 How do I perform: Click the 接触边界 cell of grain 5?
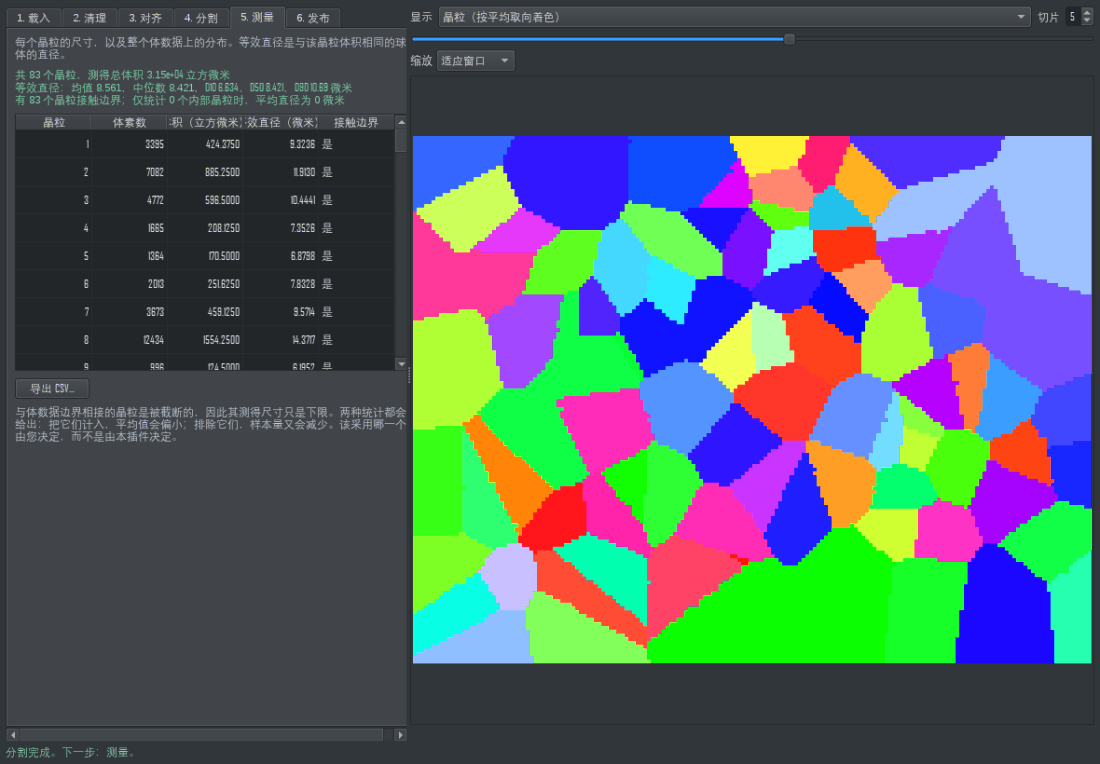(356, 256)
